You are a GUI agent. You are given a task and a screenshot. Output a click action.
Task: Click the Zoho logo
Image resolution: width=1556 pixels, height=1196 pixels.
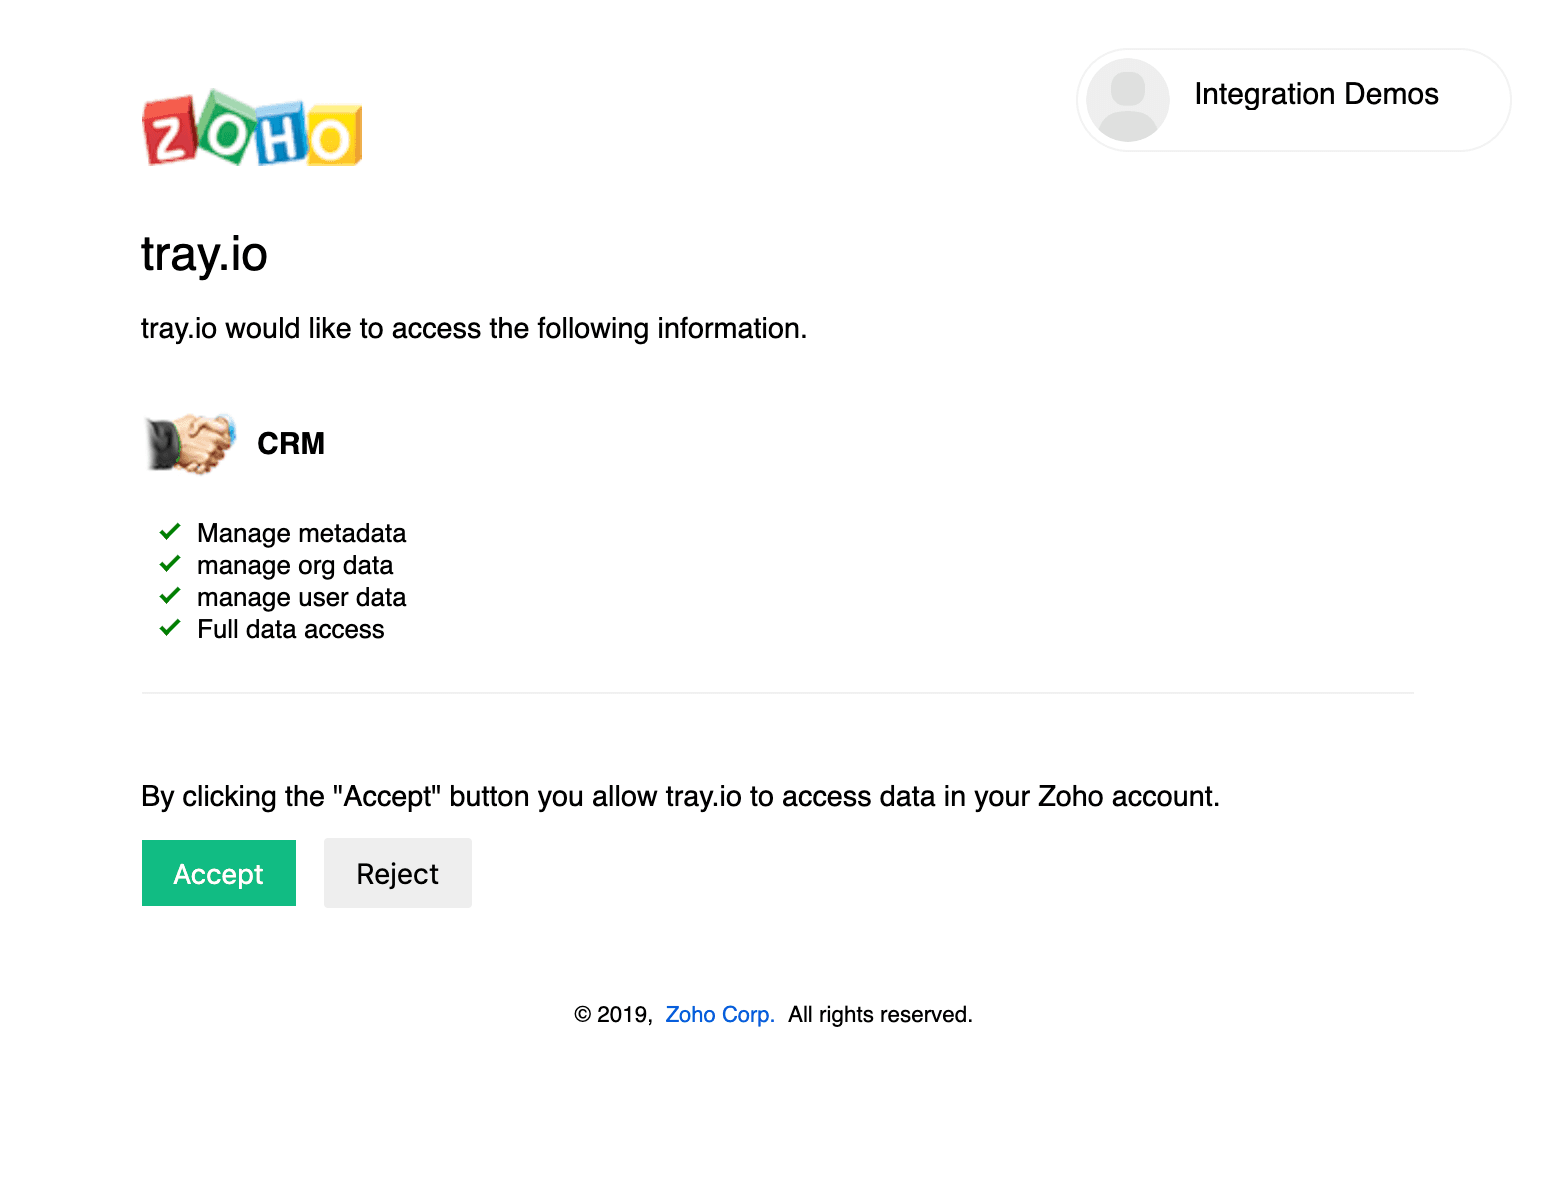[x=252, y=130]
